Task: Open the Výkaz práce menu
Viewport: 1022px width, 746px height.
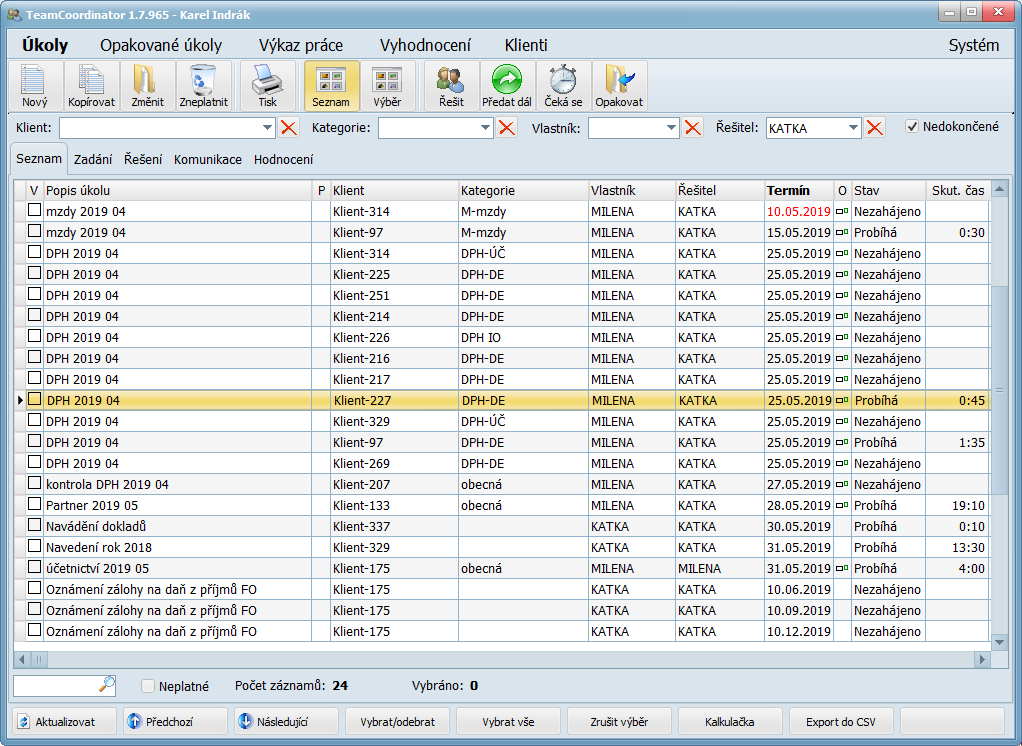Action: pyautogui.click(x=300, y=45)
